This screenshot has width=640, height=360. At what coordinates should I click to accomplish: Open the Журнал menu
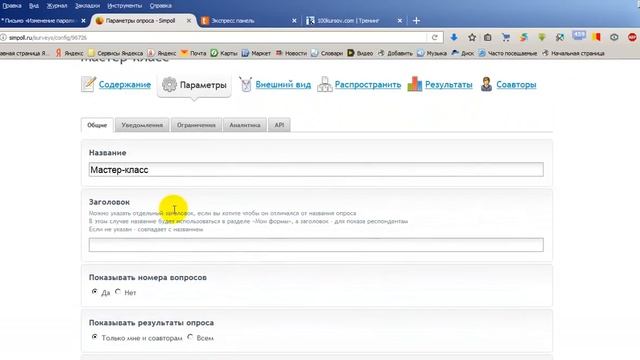coord(57,6)
